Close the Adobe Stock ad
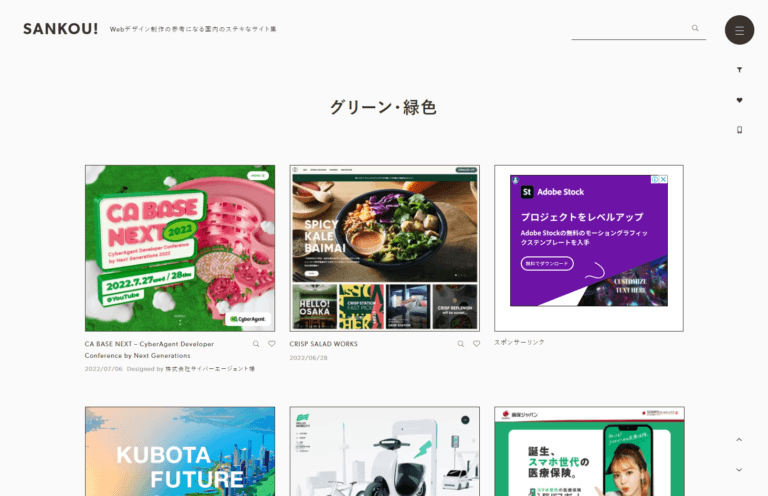Screen dimensions: 768x496 (x=663, y=180)
